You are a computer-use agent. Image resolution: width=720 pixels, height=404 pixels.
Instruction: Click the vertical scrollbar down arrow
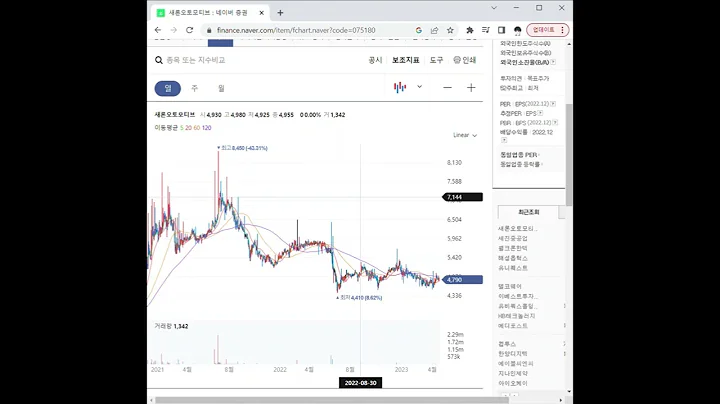[569, 392]
